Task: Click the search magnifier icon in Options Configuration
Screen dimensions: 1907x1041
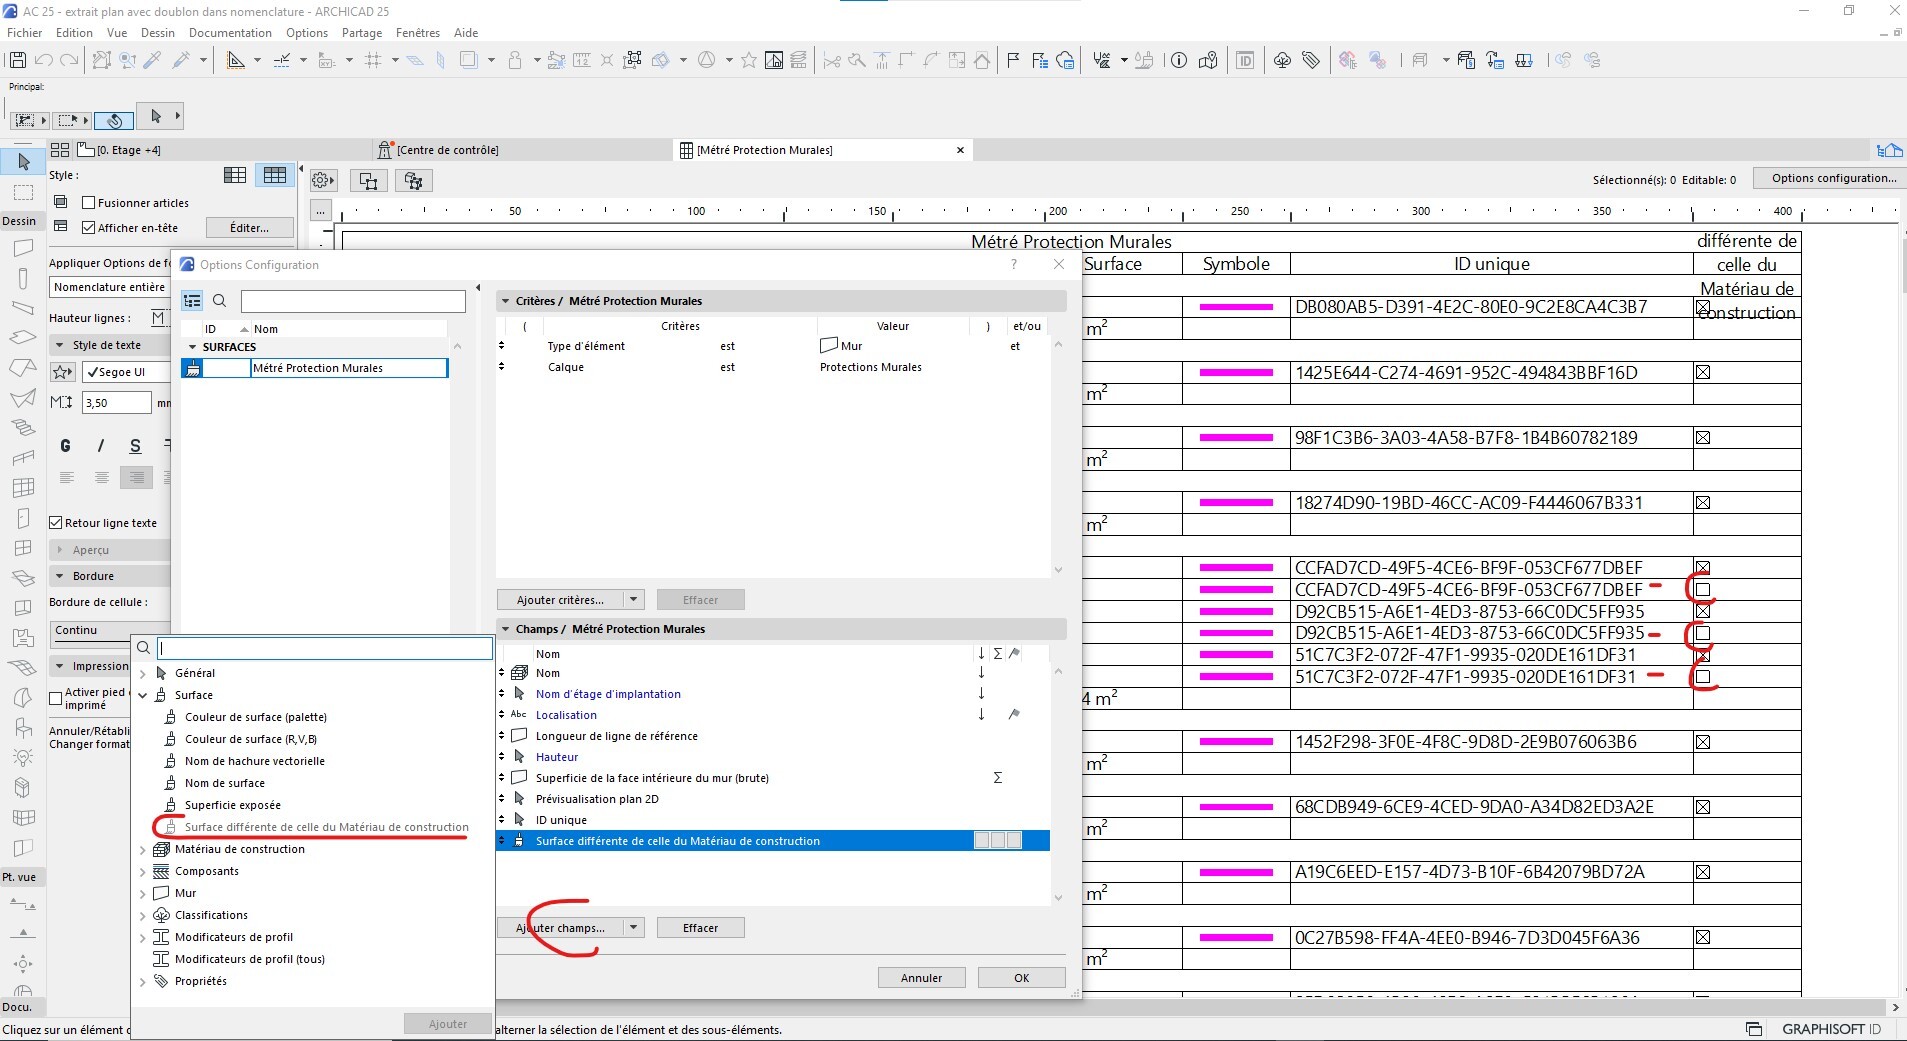Action: 220,301
